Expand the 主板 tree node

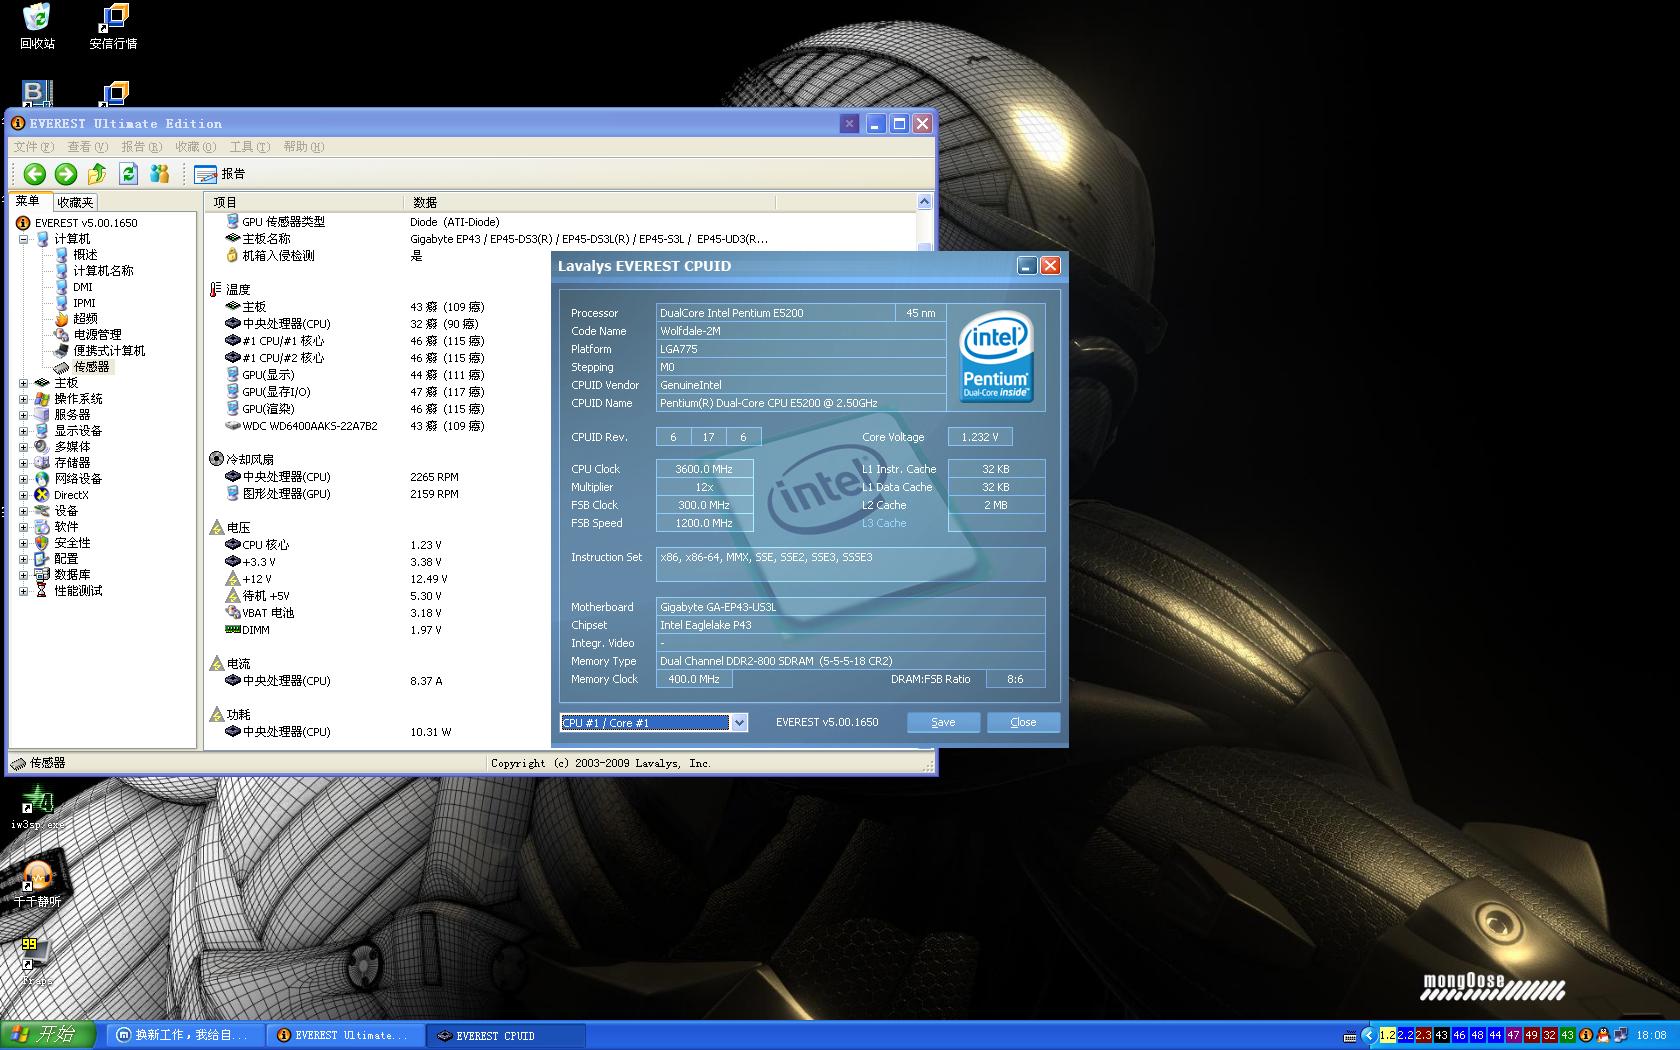[23, 383]
